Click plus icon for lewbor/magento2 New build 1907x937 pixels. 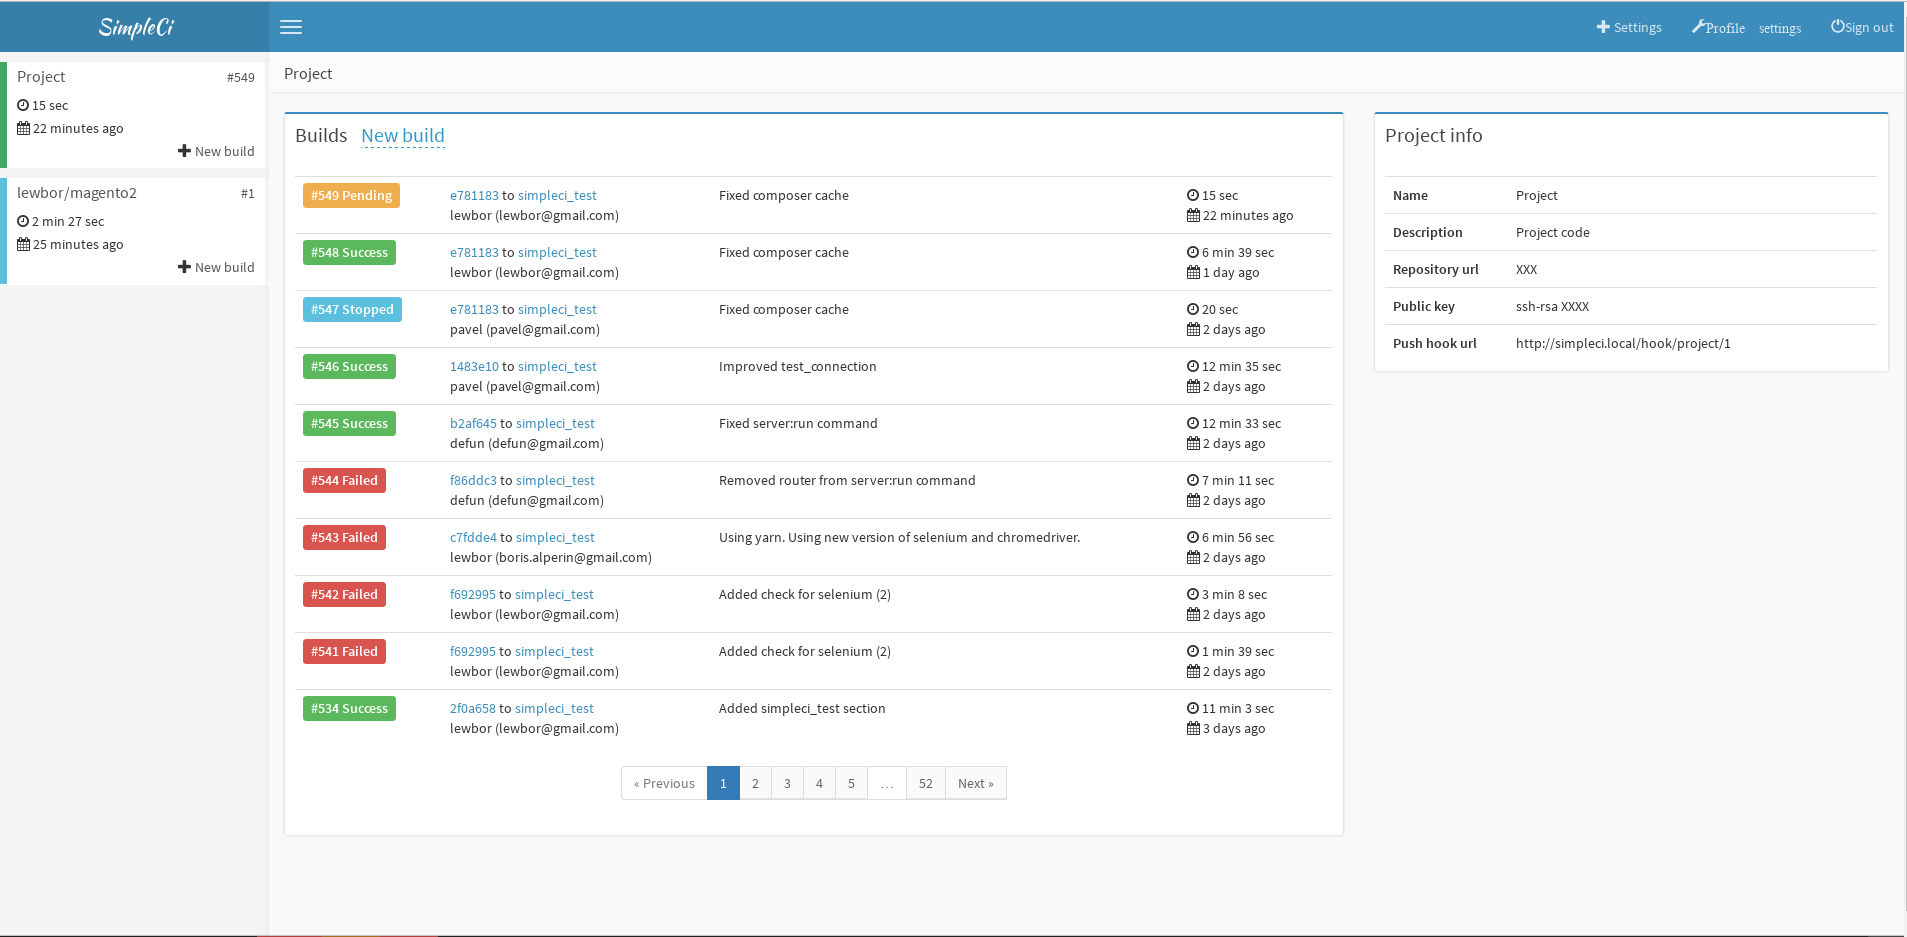(x=184, y=267)
